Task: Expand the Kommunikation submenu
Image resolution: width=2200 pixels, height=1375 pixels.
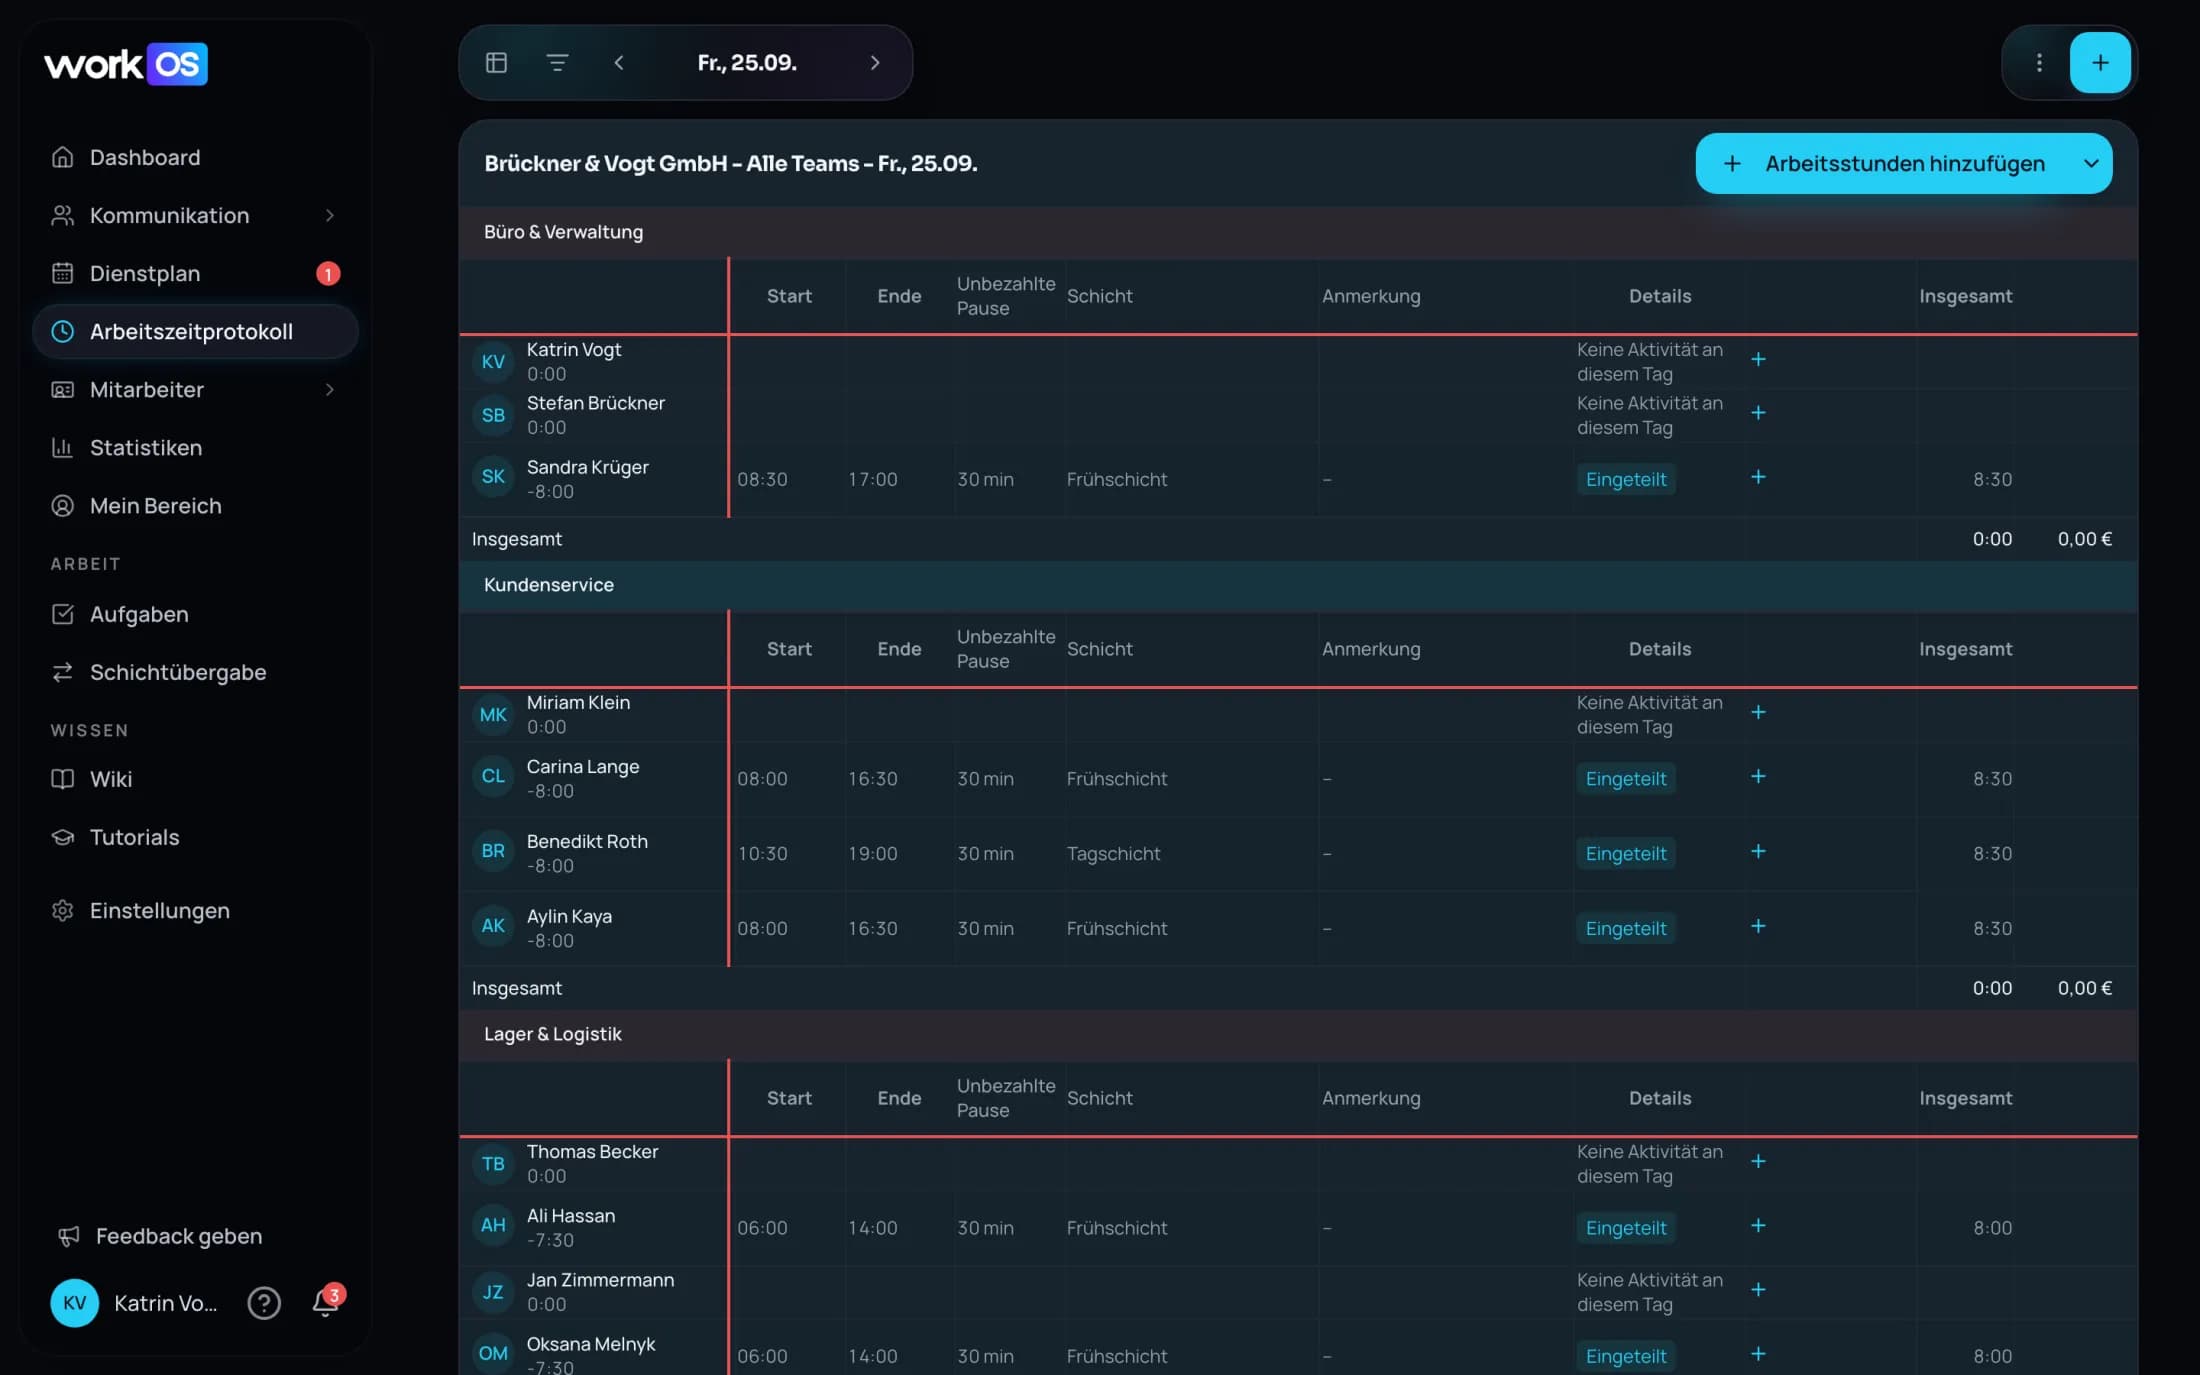Action: [x=329, y=216]
